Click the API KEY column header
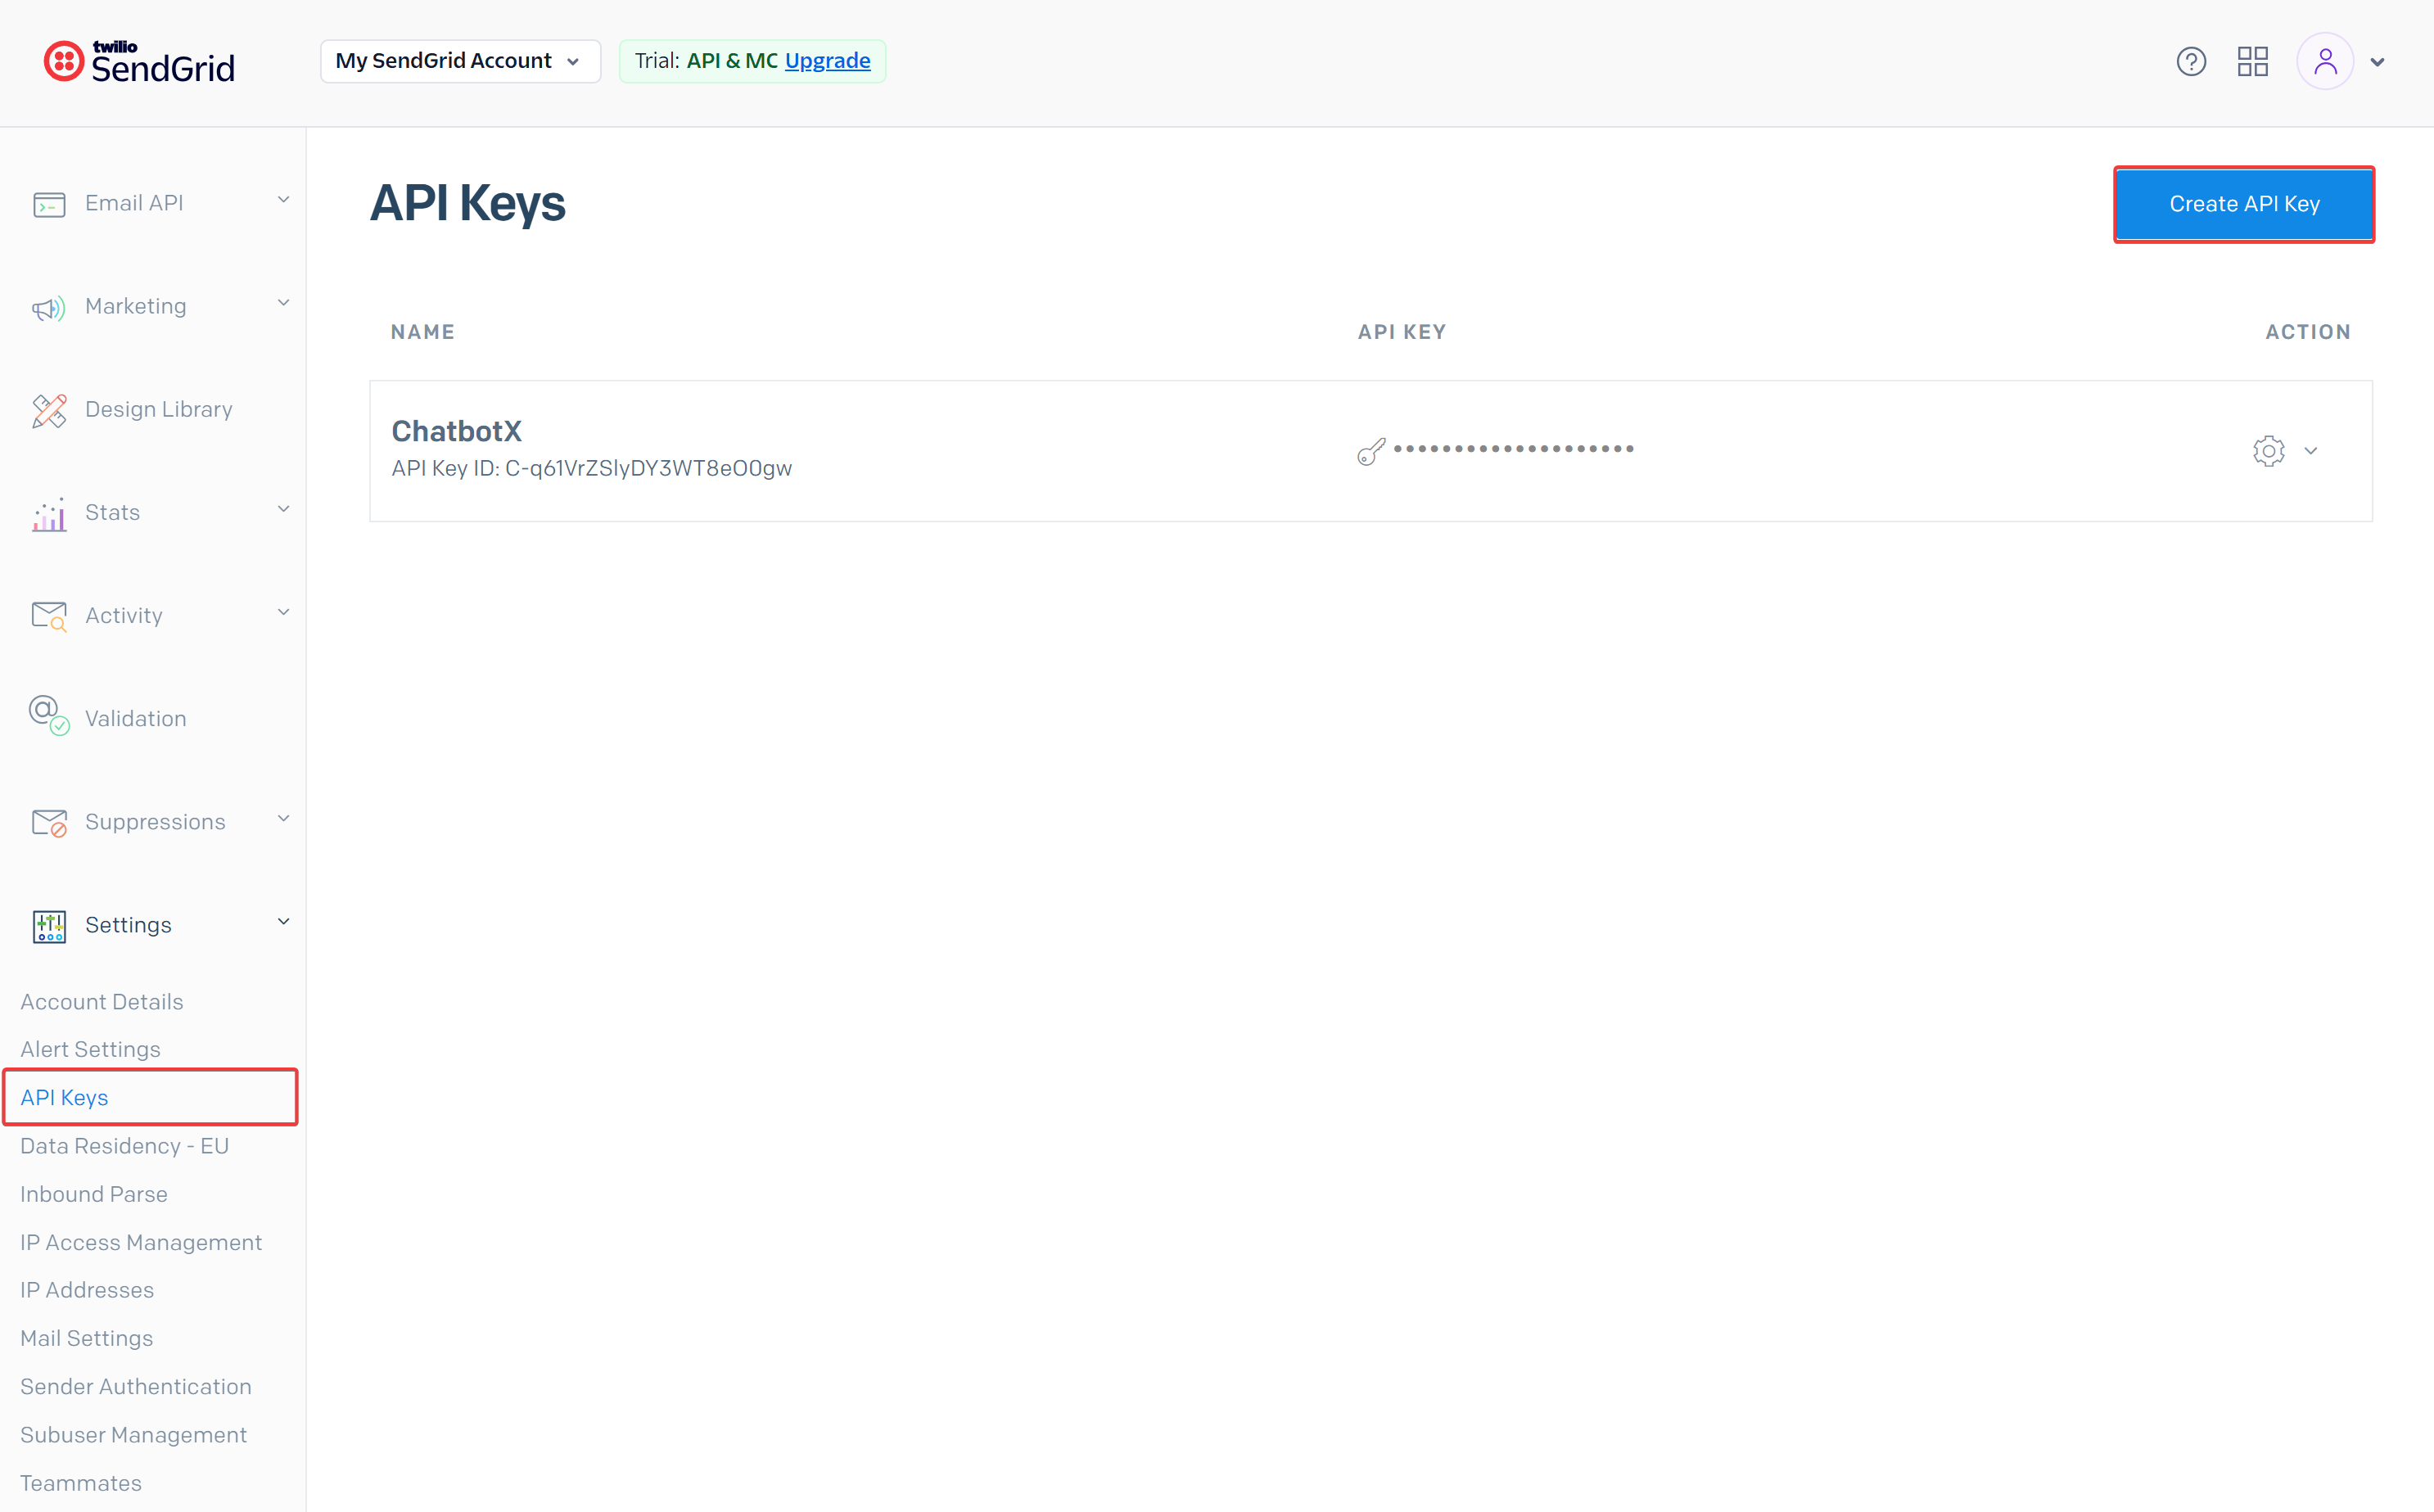 point(1402,331)
